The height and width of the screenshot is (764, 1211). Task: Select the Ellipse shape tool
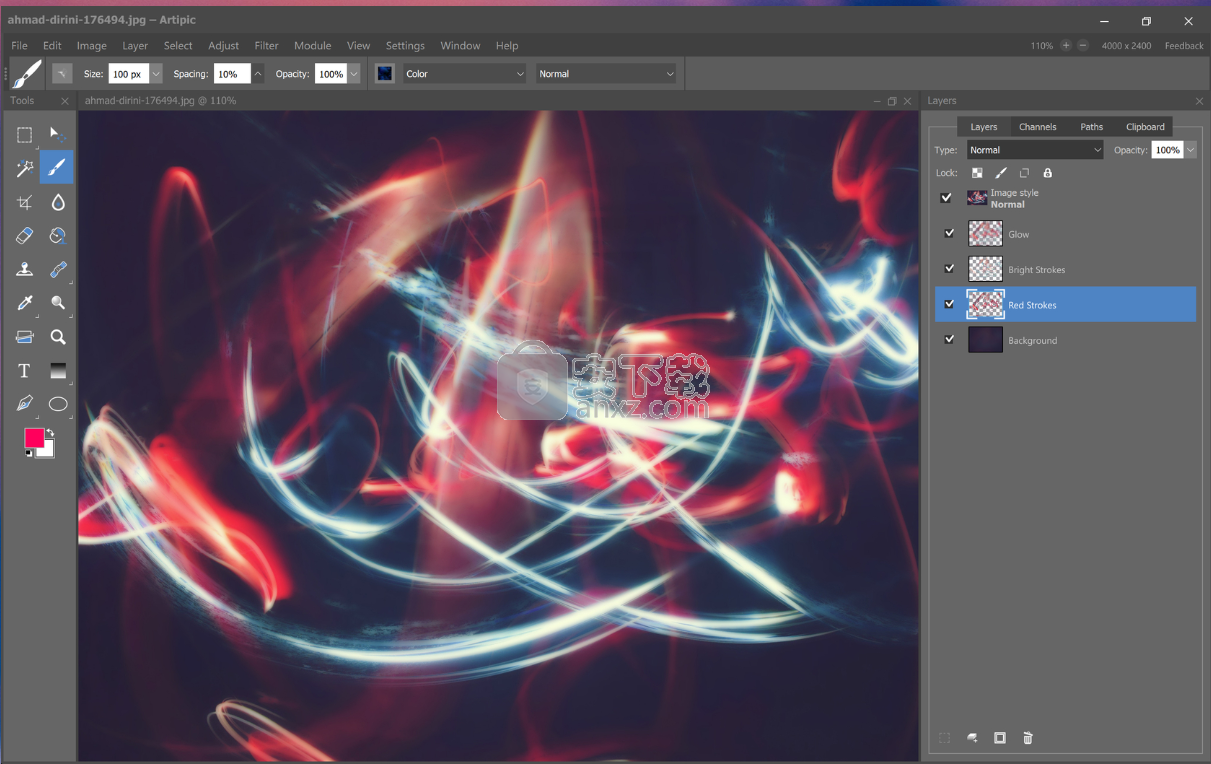[x=58, y=404]
